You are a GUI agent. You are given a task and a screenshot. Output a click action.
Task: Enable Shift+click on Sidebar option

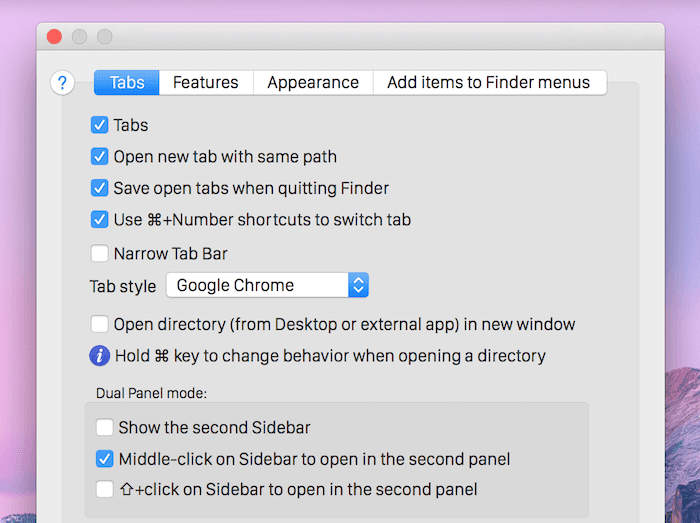[x=104, y=489]
